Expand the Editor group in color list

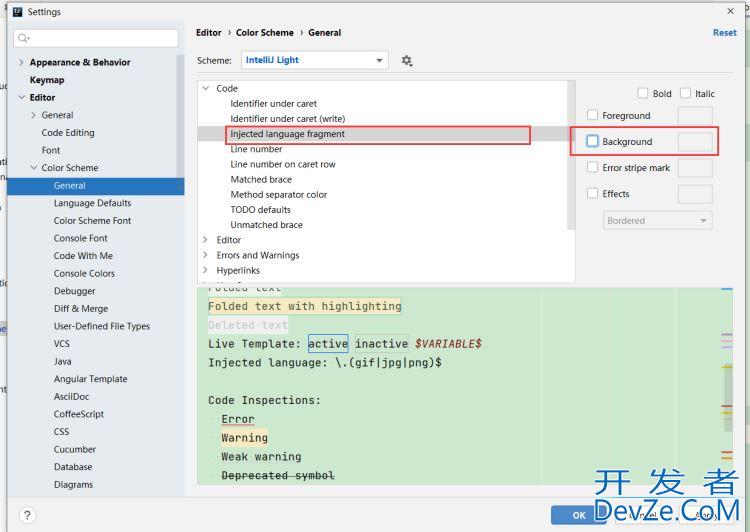coord(206,240)
